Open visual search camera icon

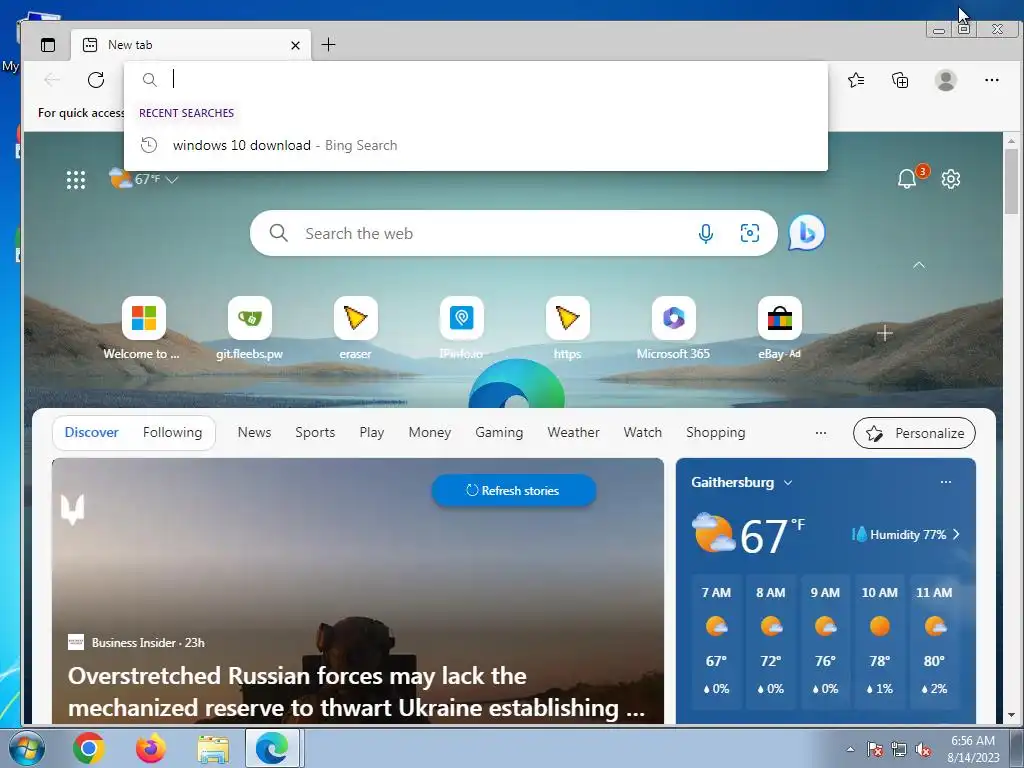[x=750, y=233]
